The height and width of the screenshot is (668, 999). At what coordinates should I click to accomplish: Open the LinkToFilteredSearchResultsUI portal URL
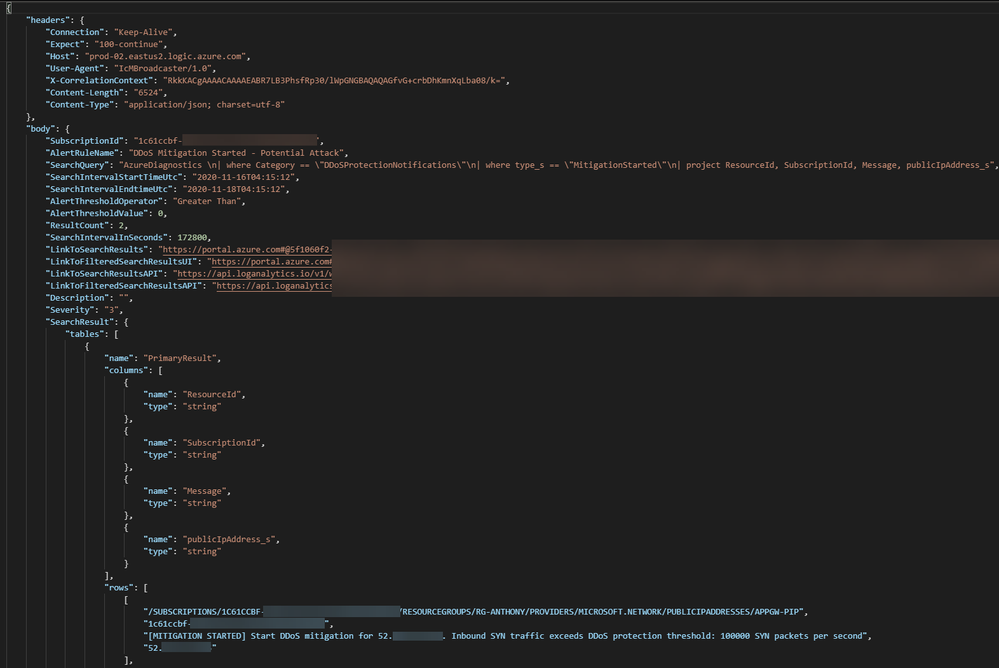point(271,261)
